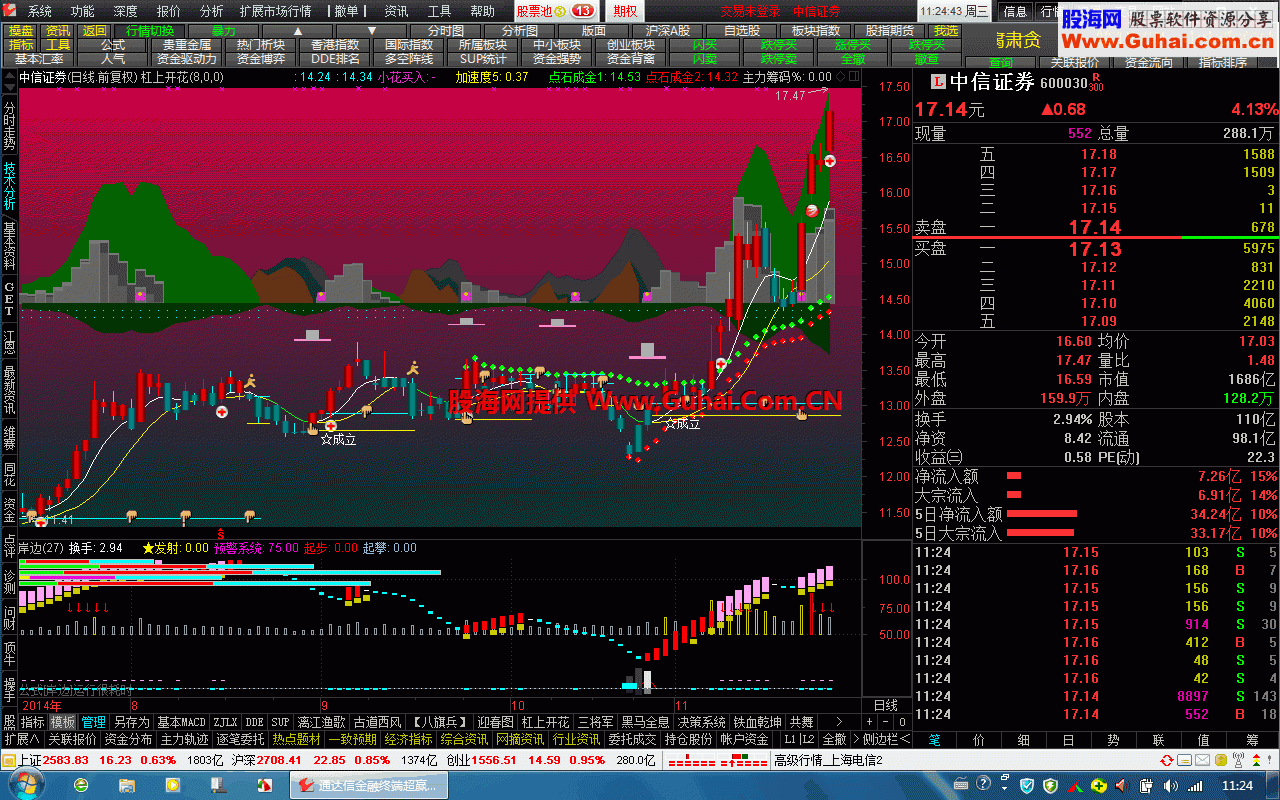Open the 综合资讯 bottom tab
Viewport: 1280px width, 800px height.
coord(464,739)
